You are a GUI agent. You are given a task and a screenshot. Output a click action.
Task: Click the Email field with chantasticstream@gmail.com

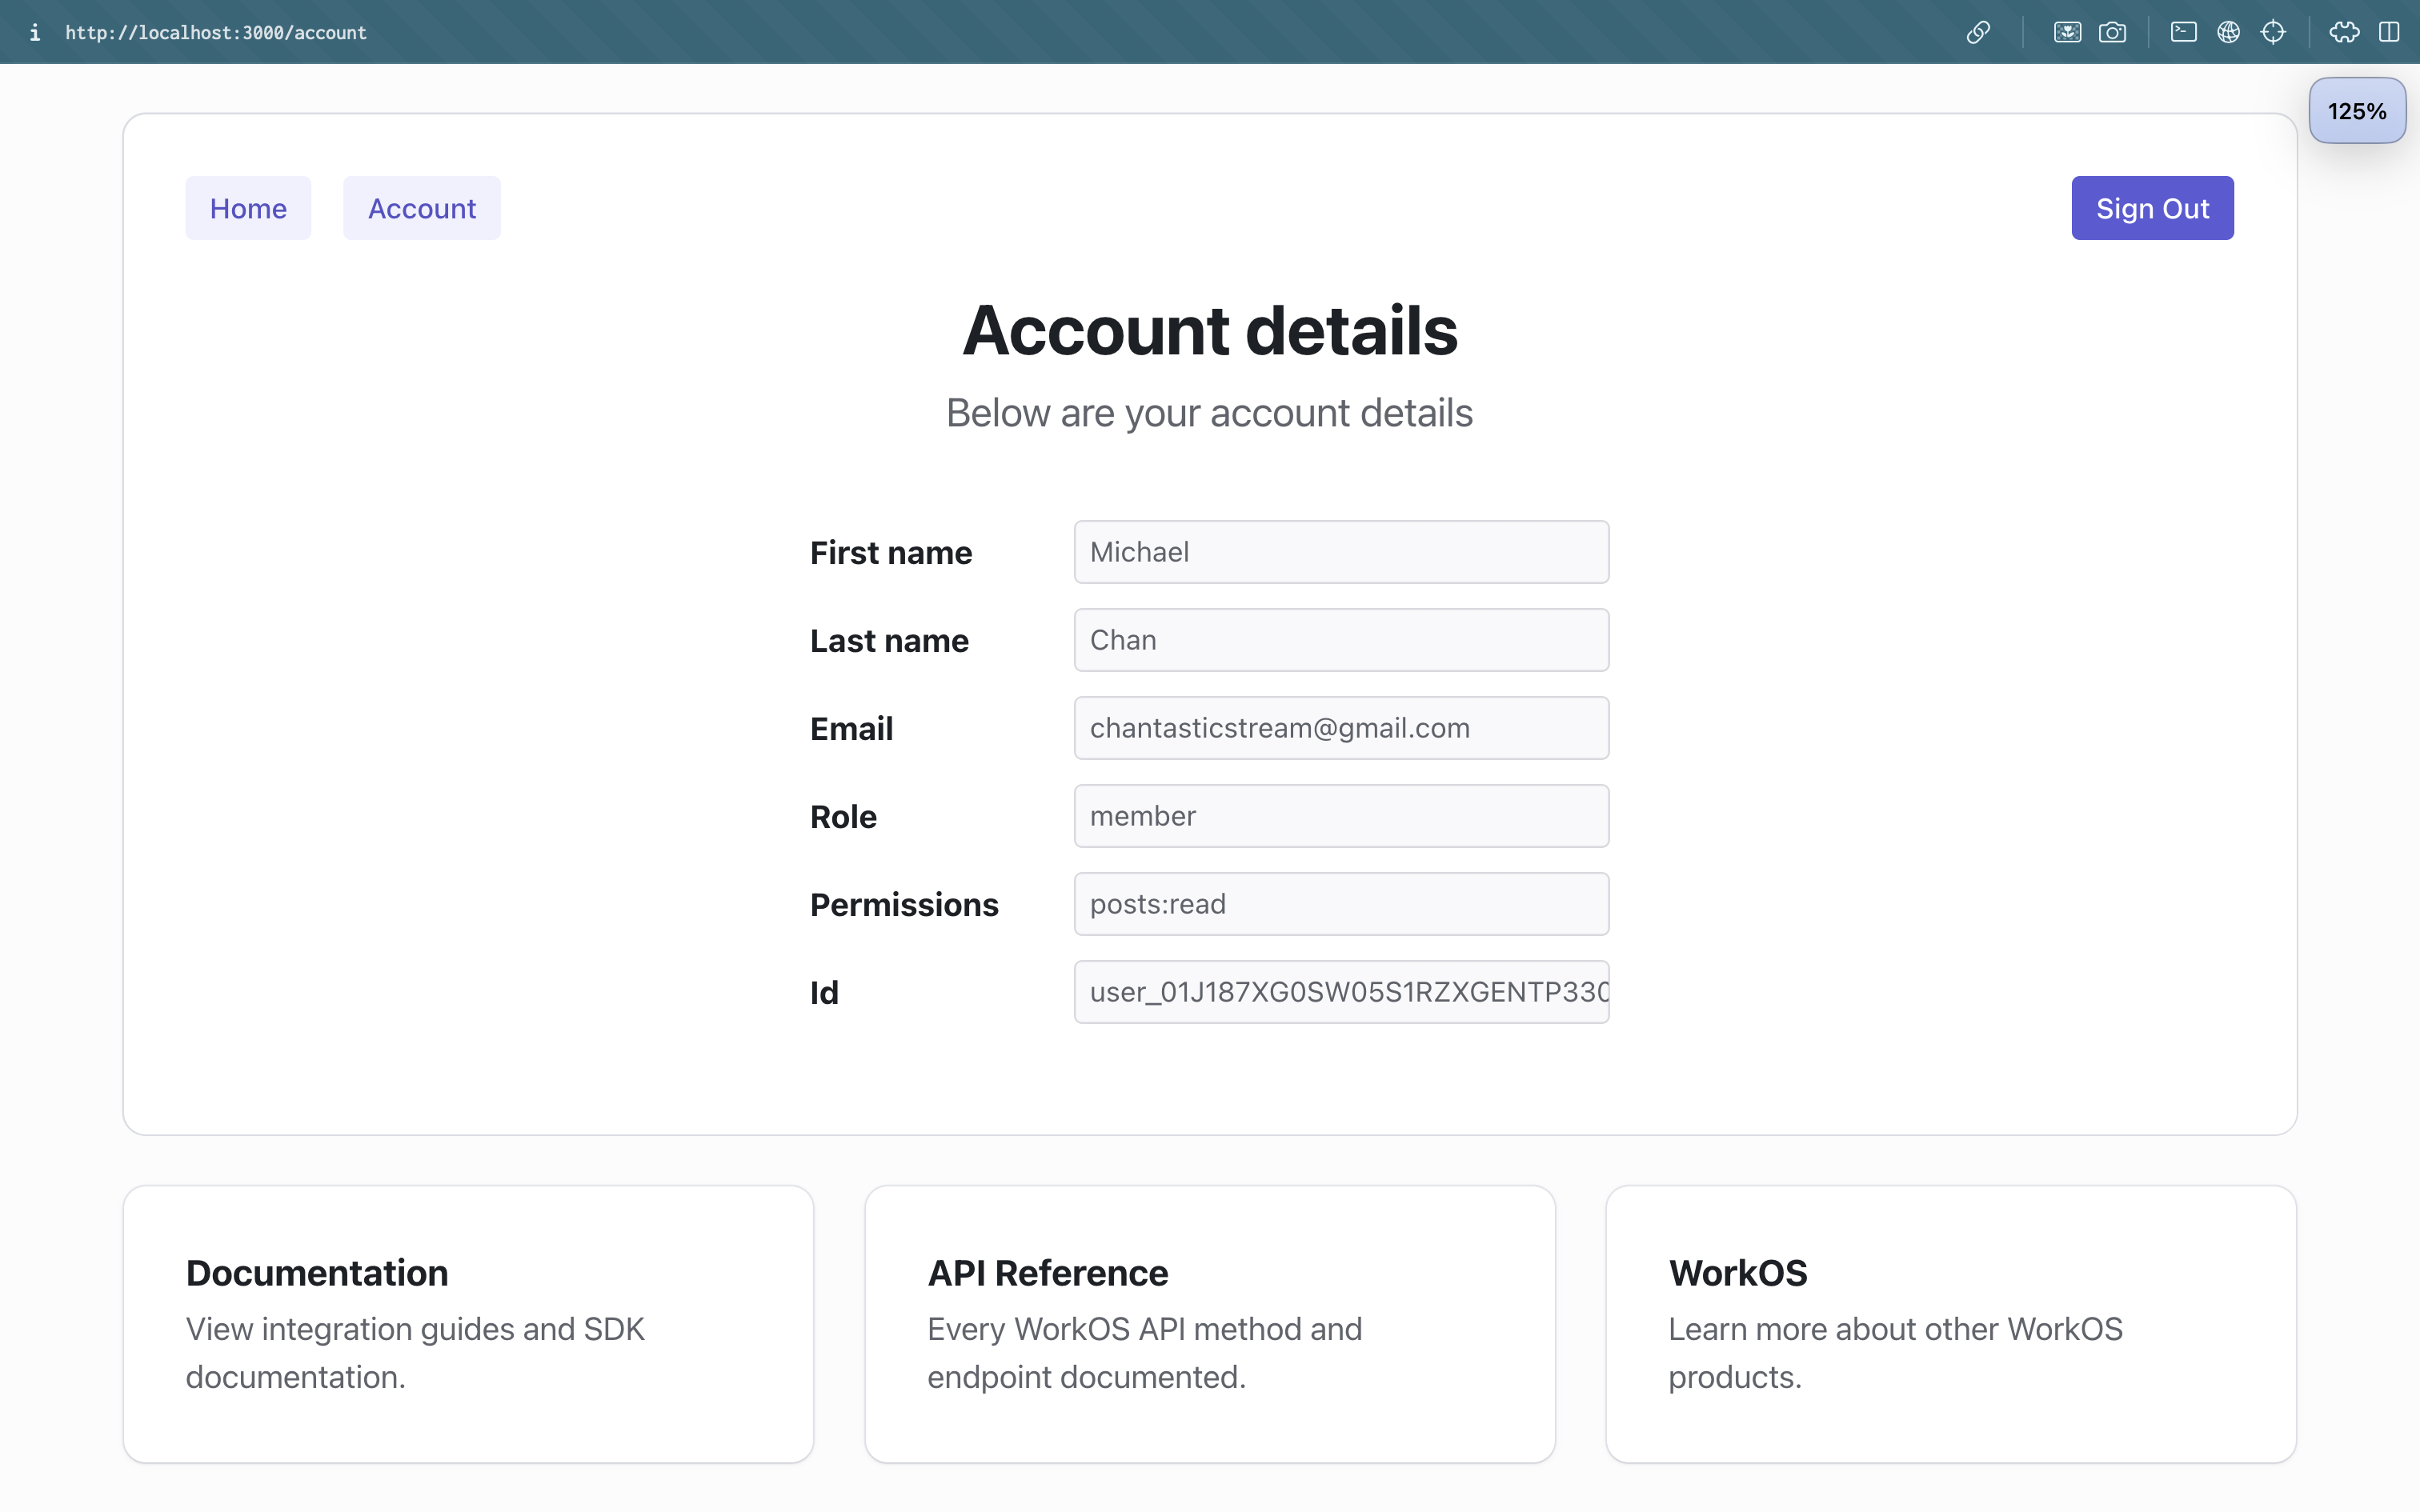tap(1340, 727)
